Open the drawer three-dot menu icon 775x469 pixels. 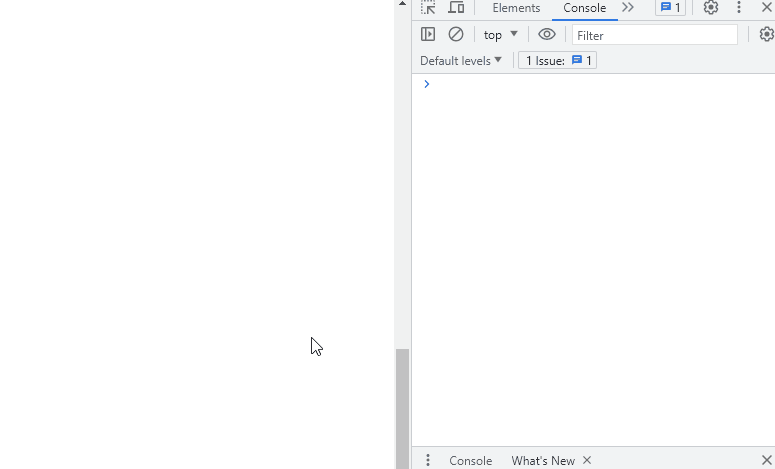tap(428, 460)
